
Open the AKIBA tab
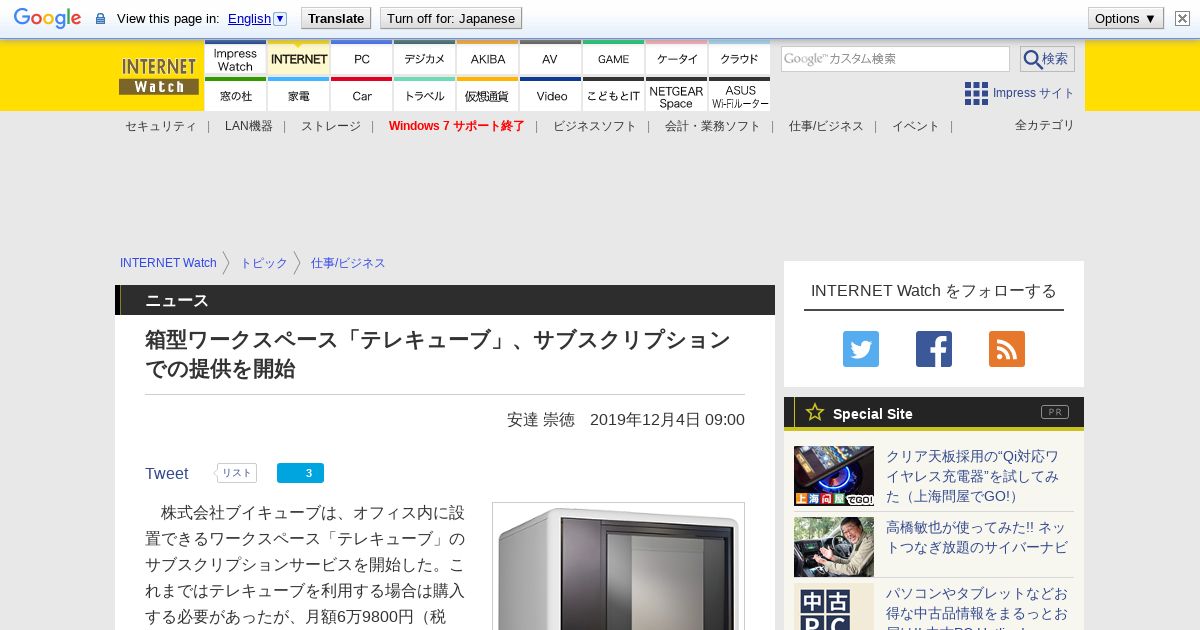(487, 59)
